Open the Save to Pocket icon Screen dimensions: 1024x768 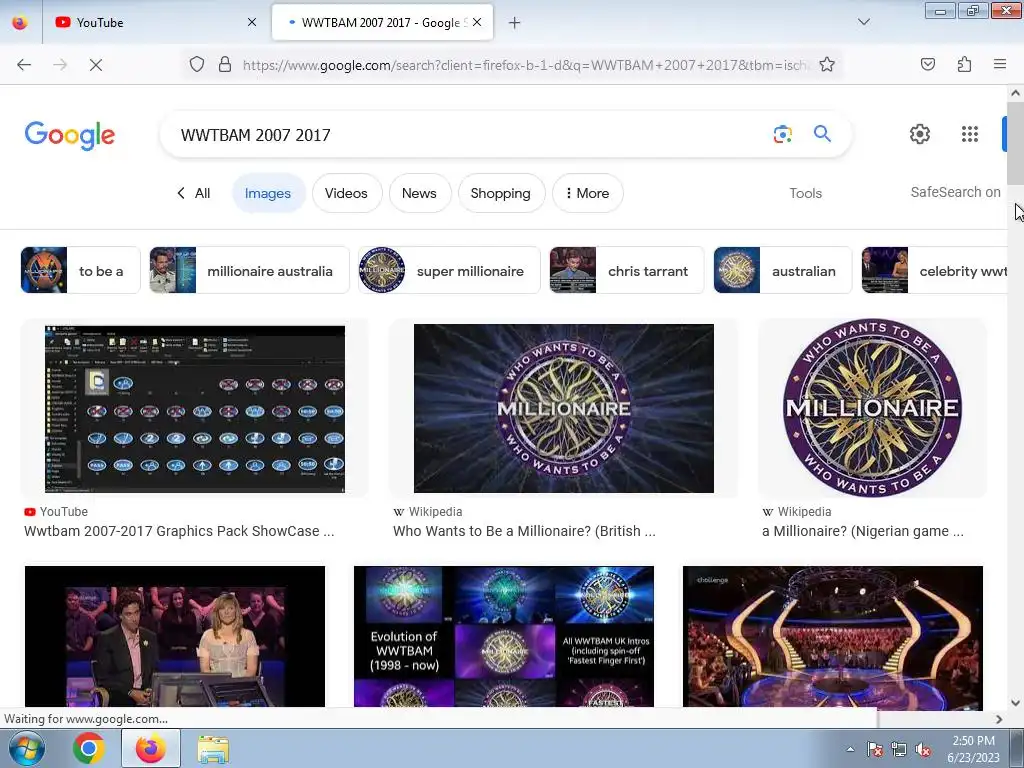click(x=928, y=65)
